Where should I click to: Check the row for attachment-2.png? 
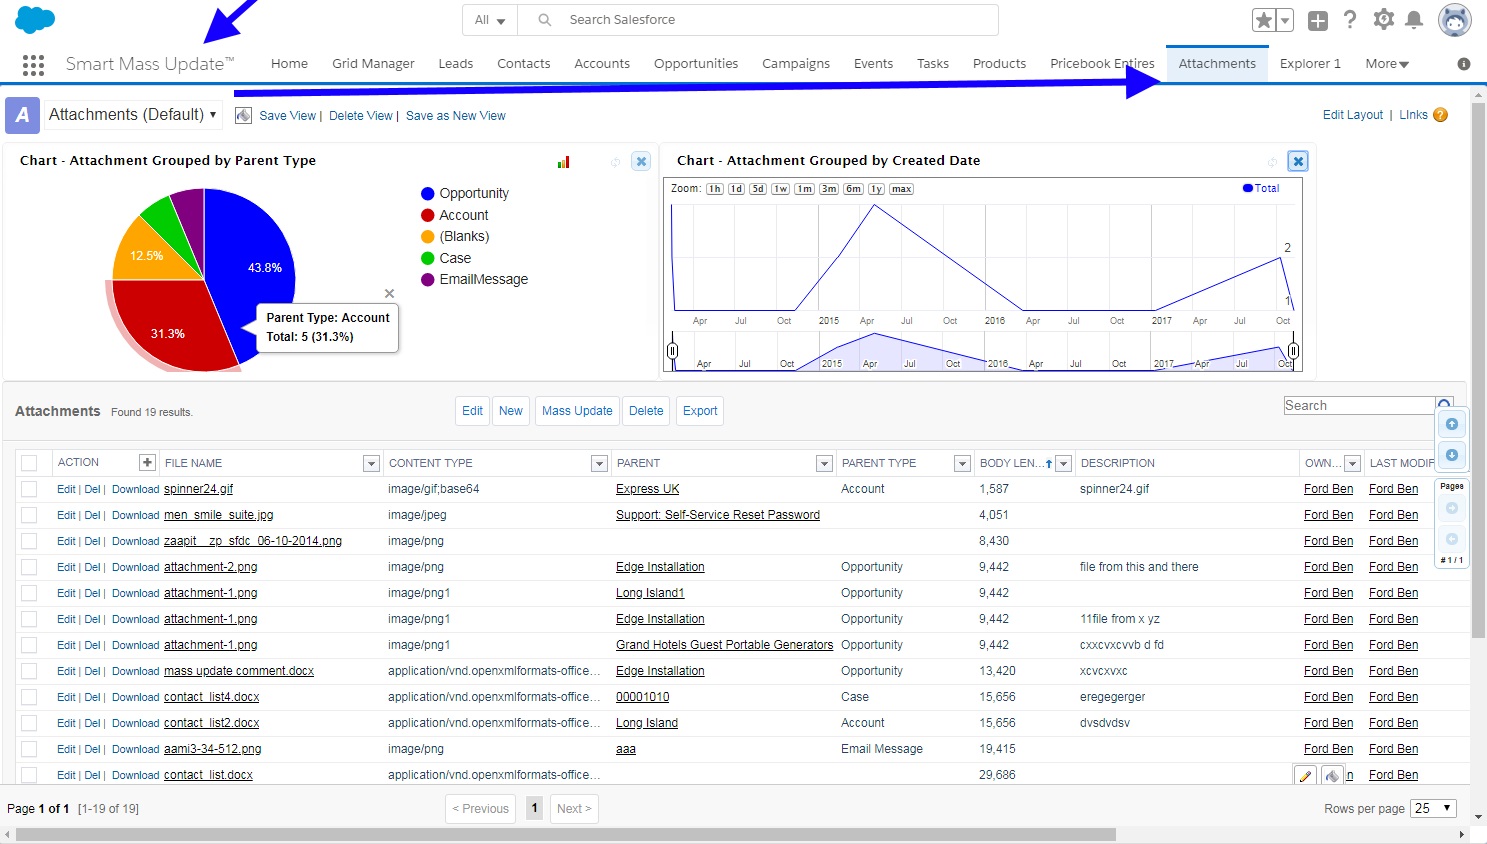point(29,567)
